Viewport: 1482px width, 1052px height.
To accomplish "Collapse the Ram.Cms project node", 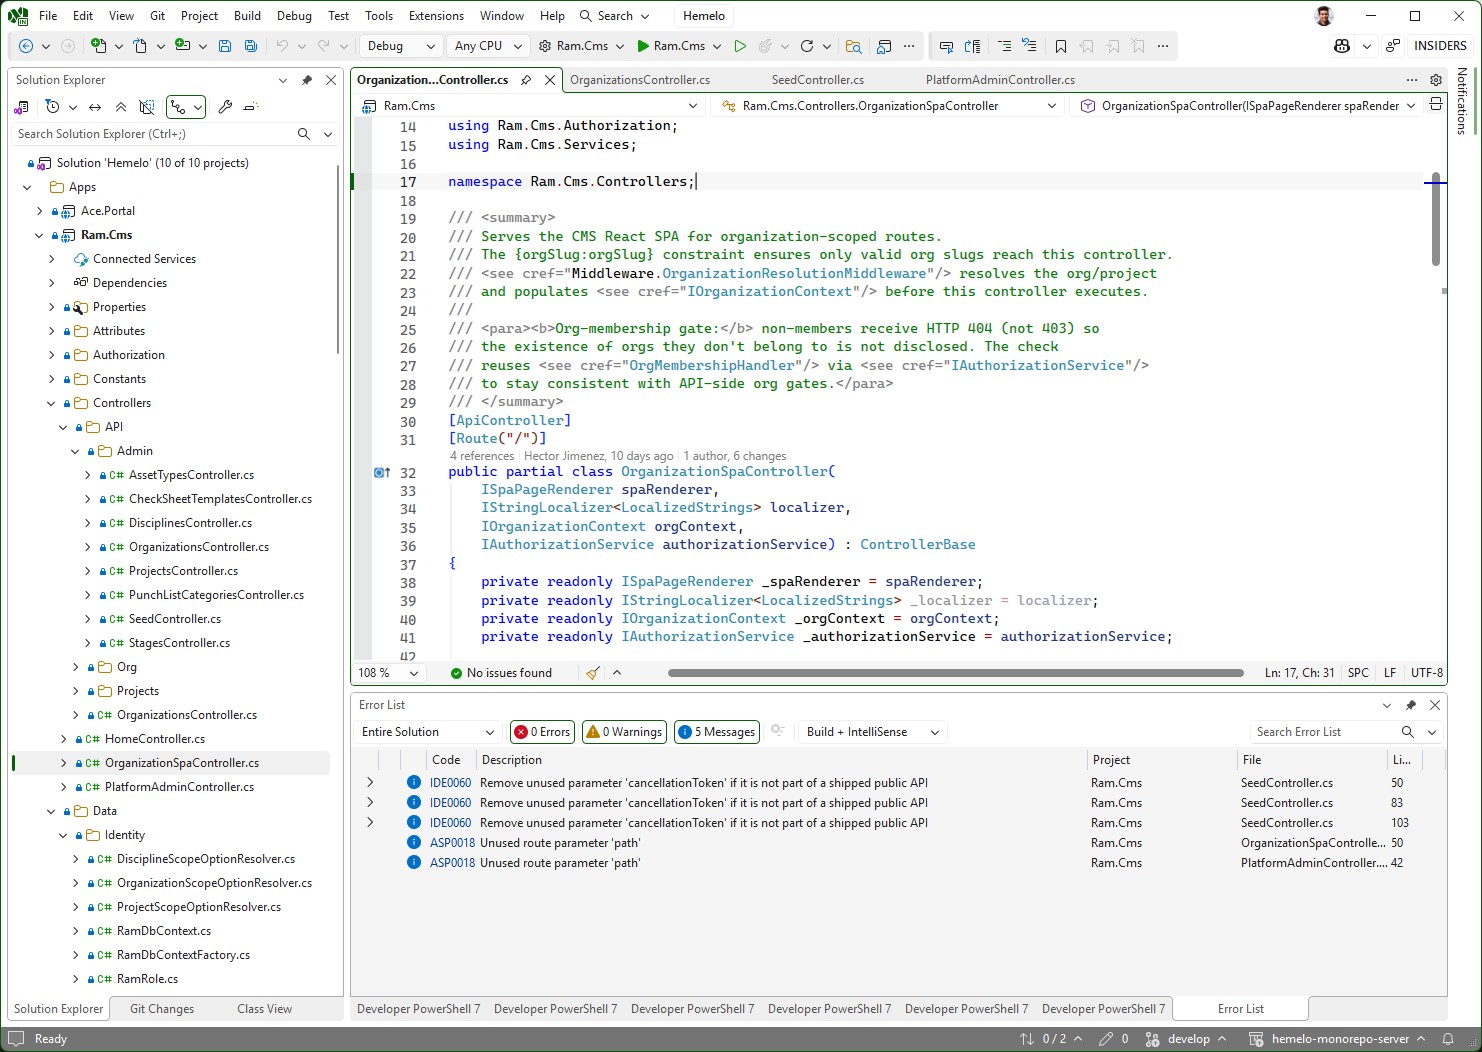I will point(39,235).
